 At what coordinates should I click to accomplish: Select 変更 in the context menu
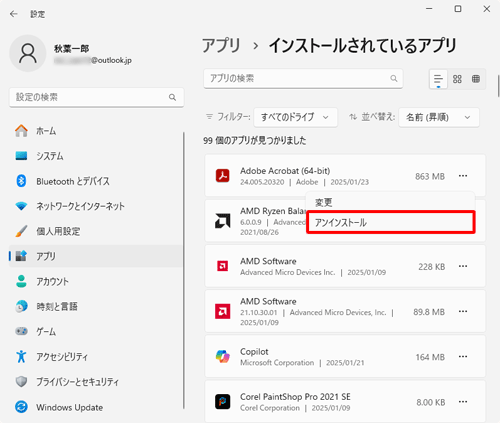390,202
